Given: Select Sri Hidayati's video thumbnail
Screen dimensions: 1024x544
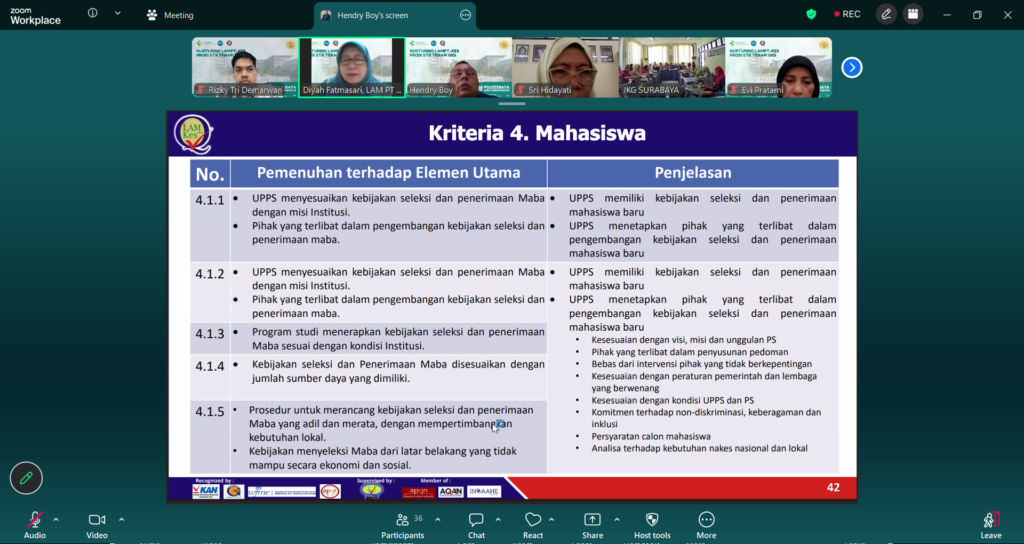Looking at the screenshot, I should click(x=566, y=67).
